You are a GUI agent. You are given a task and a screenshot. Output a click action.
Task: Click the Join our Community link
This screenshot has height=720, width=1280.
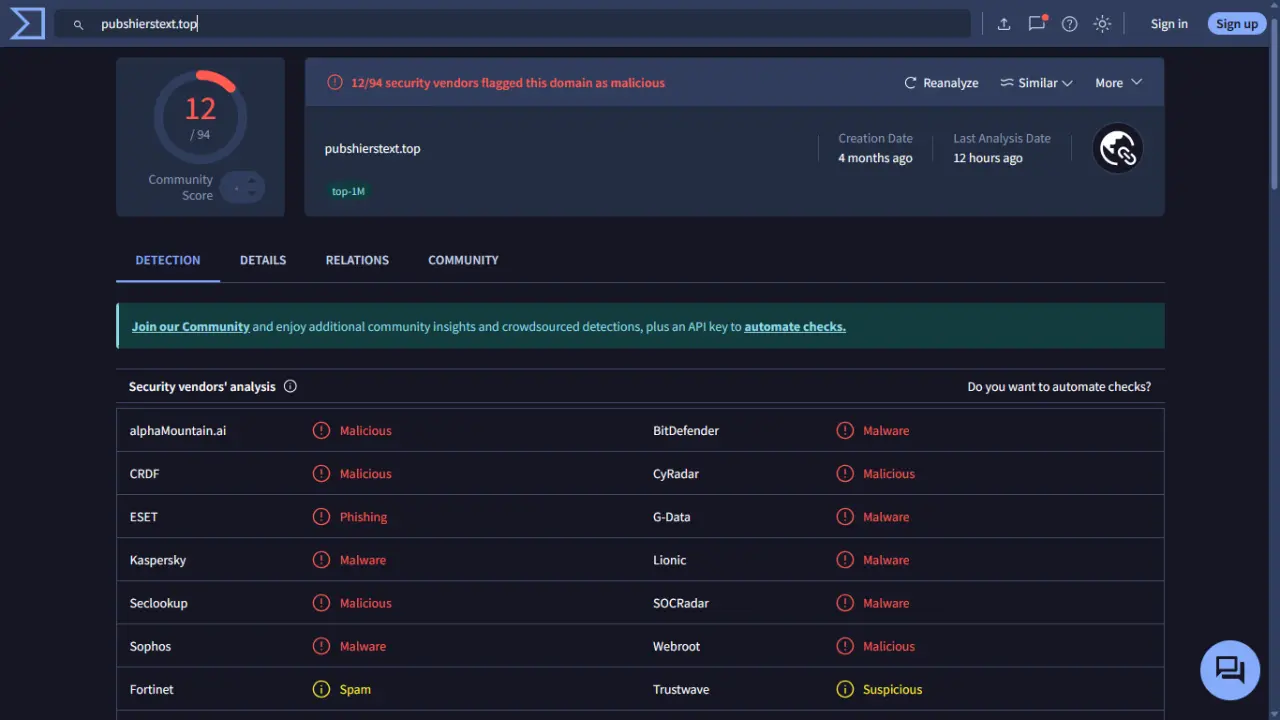tap(191, 326)
